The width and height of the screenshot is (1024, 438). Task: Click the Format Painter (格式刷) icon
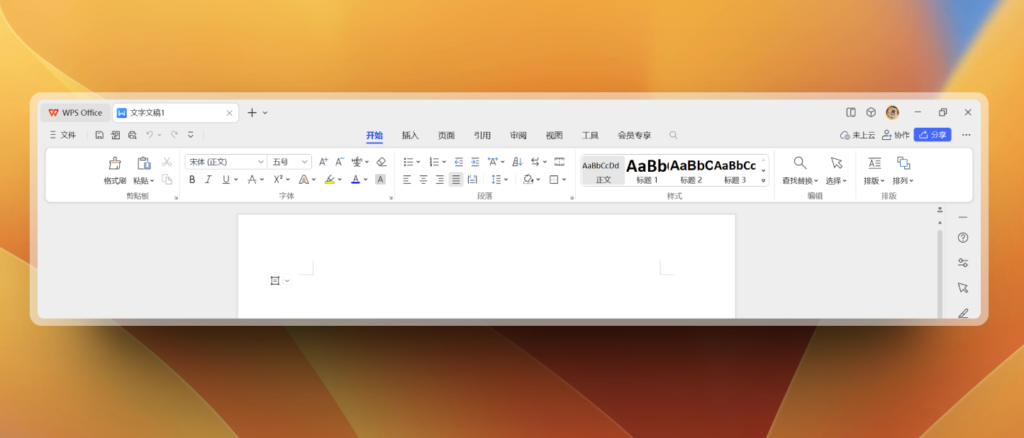[x=115, y=163]
